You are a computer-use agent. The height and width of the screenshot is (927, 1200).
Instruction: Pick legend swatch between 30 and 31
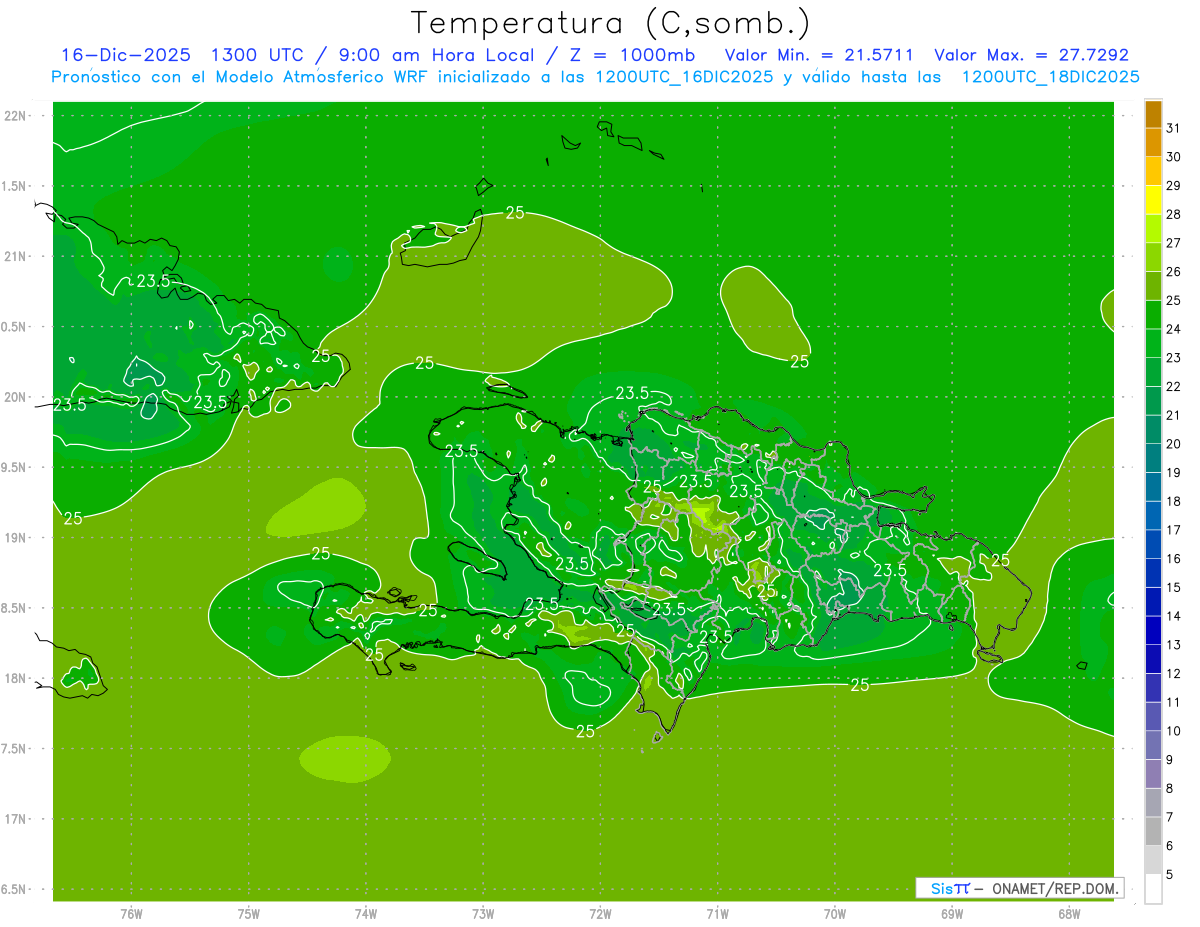[x=1153, y=143]
